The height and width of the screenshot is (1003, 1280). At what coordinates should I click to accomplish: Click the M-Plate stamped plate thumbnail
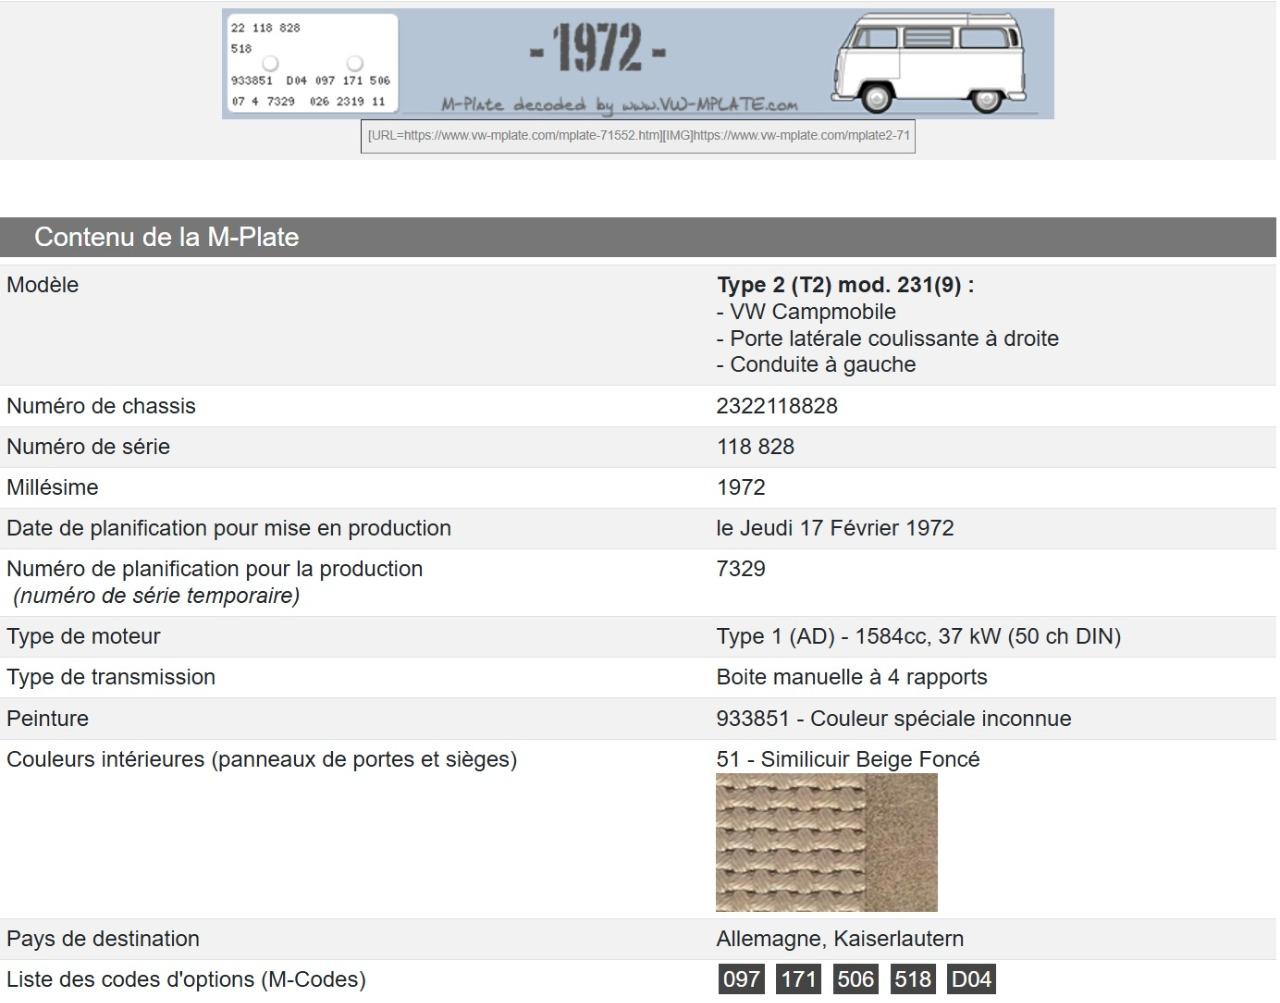click(311, 64)
